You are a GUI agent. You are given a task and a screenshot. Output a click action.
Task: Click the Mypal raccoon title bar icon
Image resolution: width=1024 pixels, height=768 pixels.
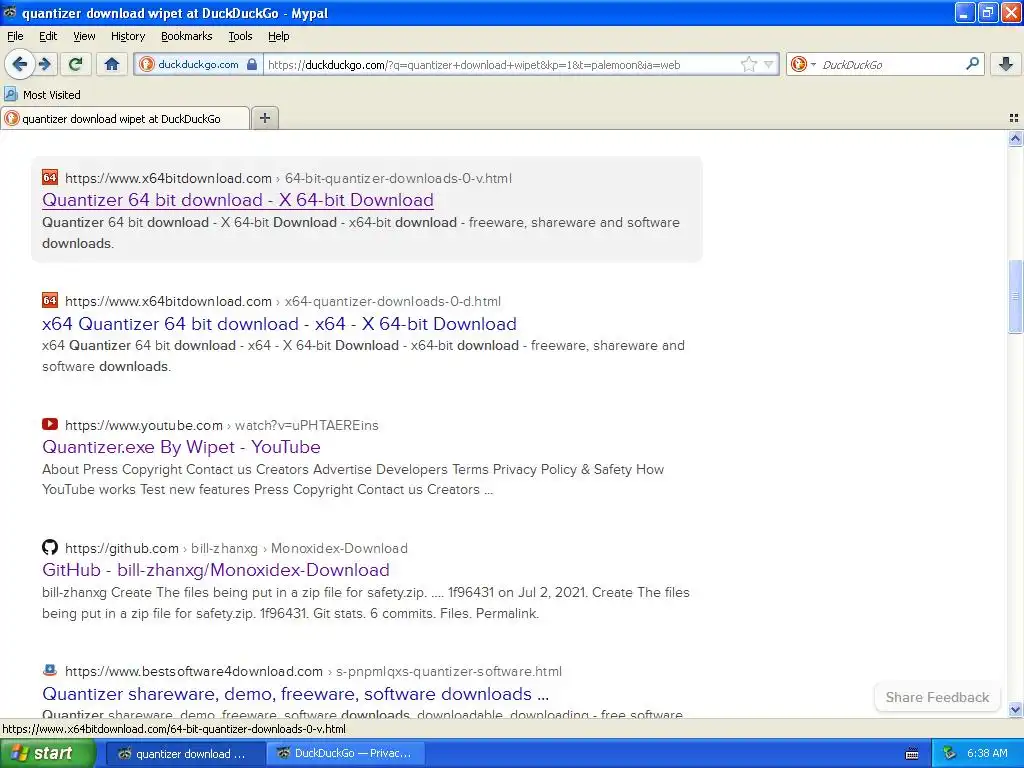10,12
